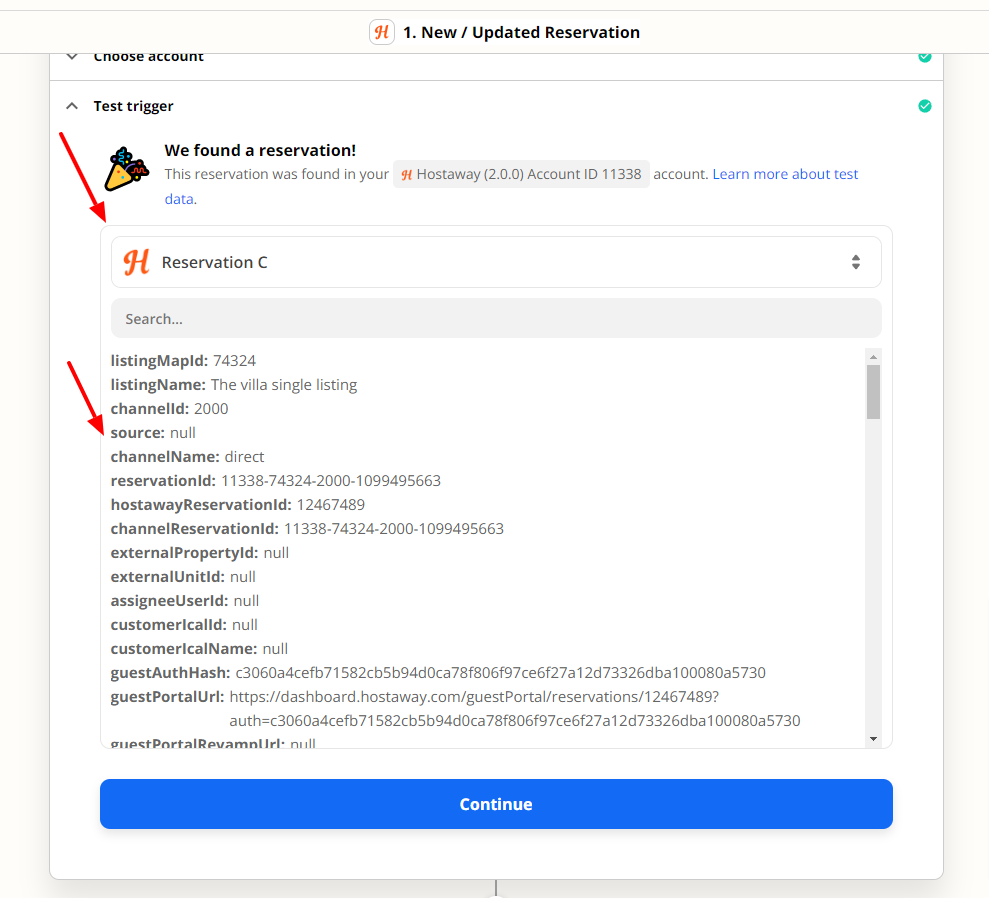Expand the Choose account section

coord(72,57)
